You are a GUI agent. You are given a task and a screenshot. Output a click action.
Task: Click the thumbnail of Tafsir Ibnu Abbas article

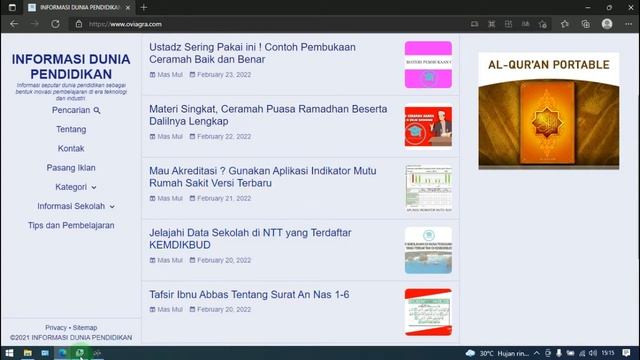click(x=428, y=312)
